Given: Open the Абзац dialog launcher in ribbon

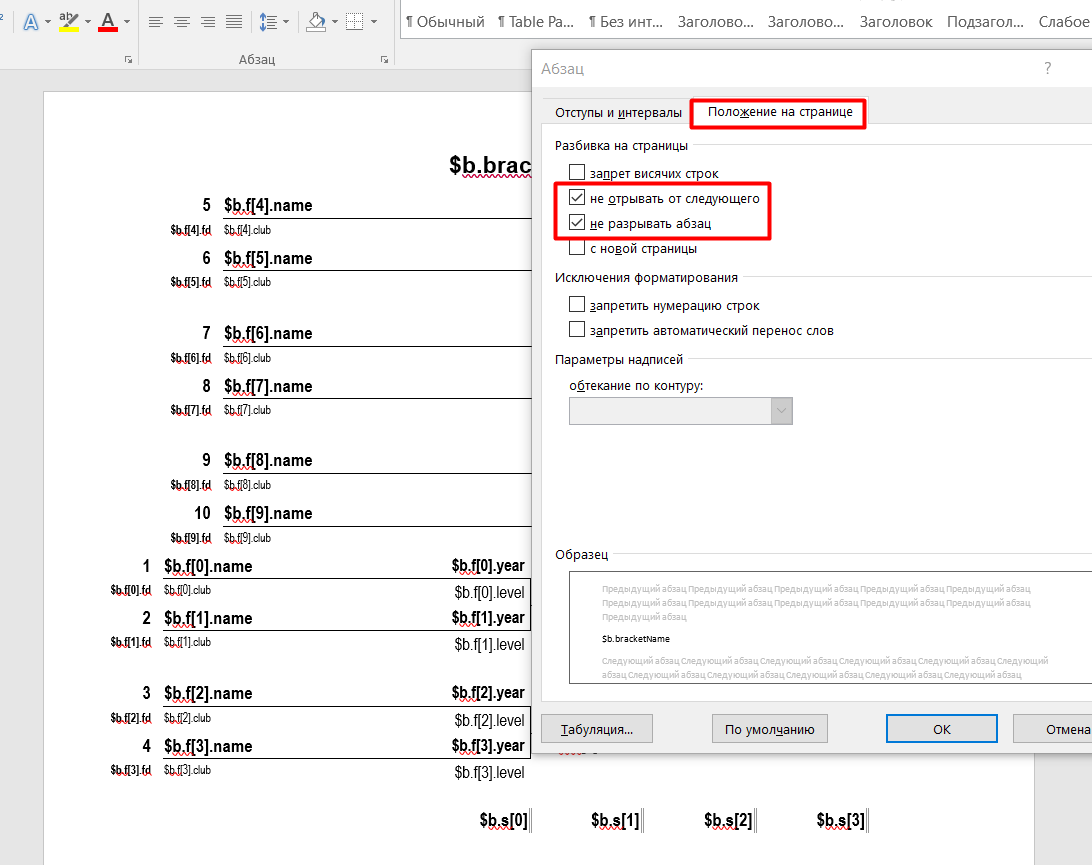Looking at the screenshot, I should pyautogui.click(x=384, y=60).
